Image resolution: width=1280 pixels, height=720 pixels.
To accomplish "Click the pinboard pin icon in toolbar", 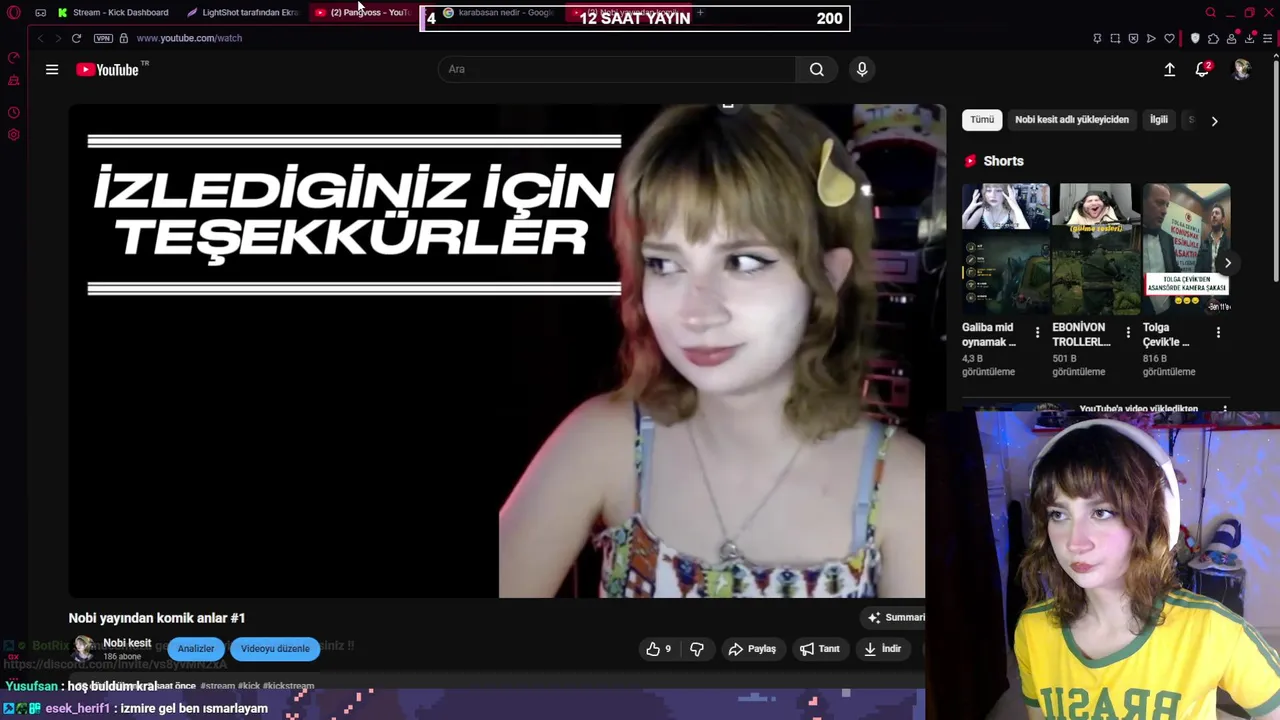I will pos(1097,38).
